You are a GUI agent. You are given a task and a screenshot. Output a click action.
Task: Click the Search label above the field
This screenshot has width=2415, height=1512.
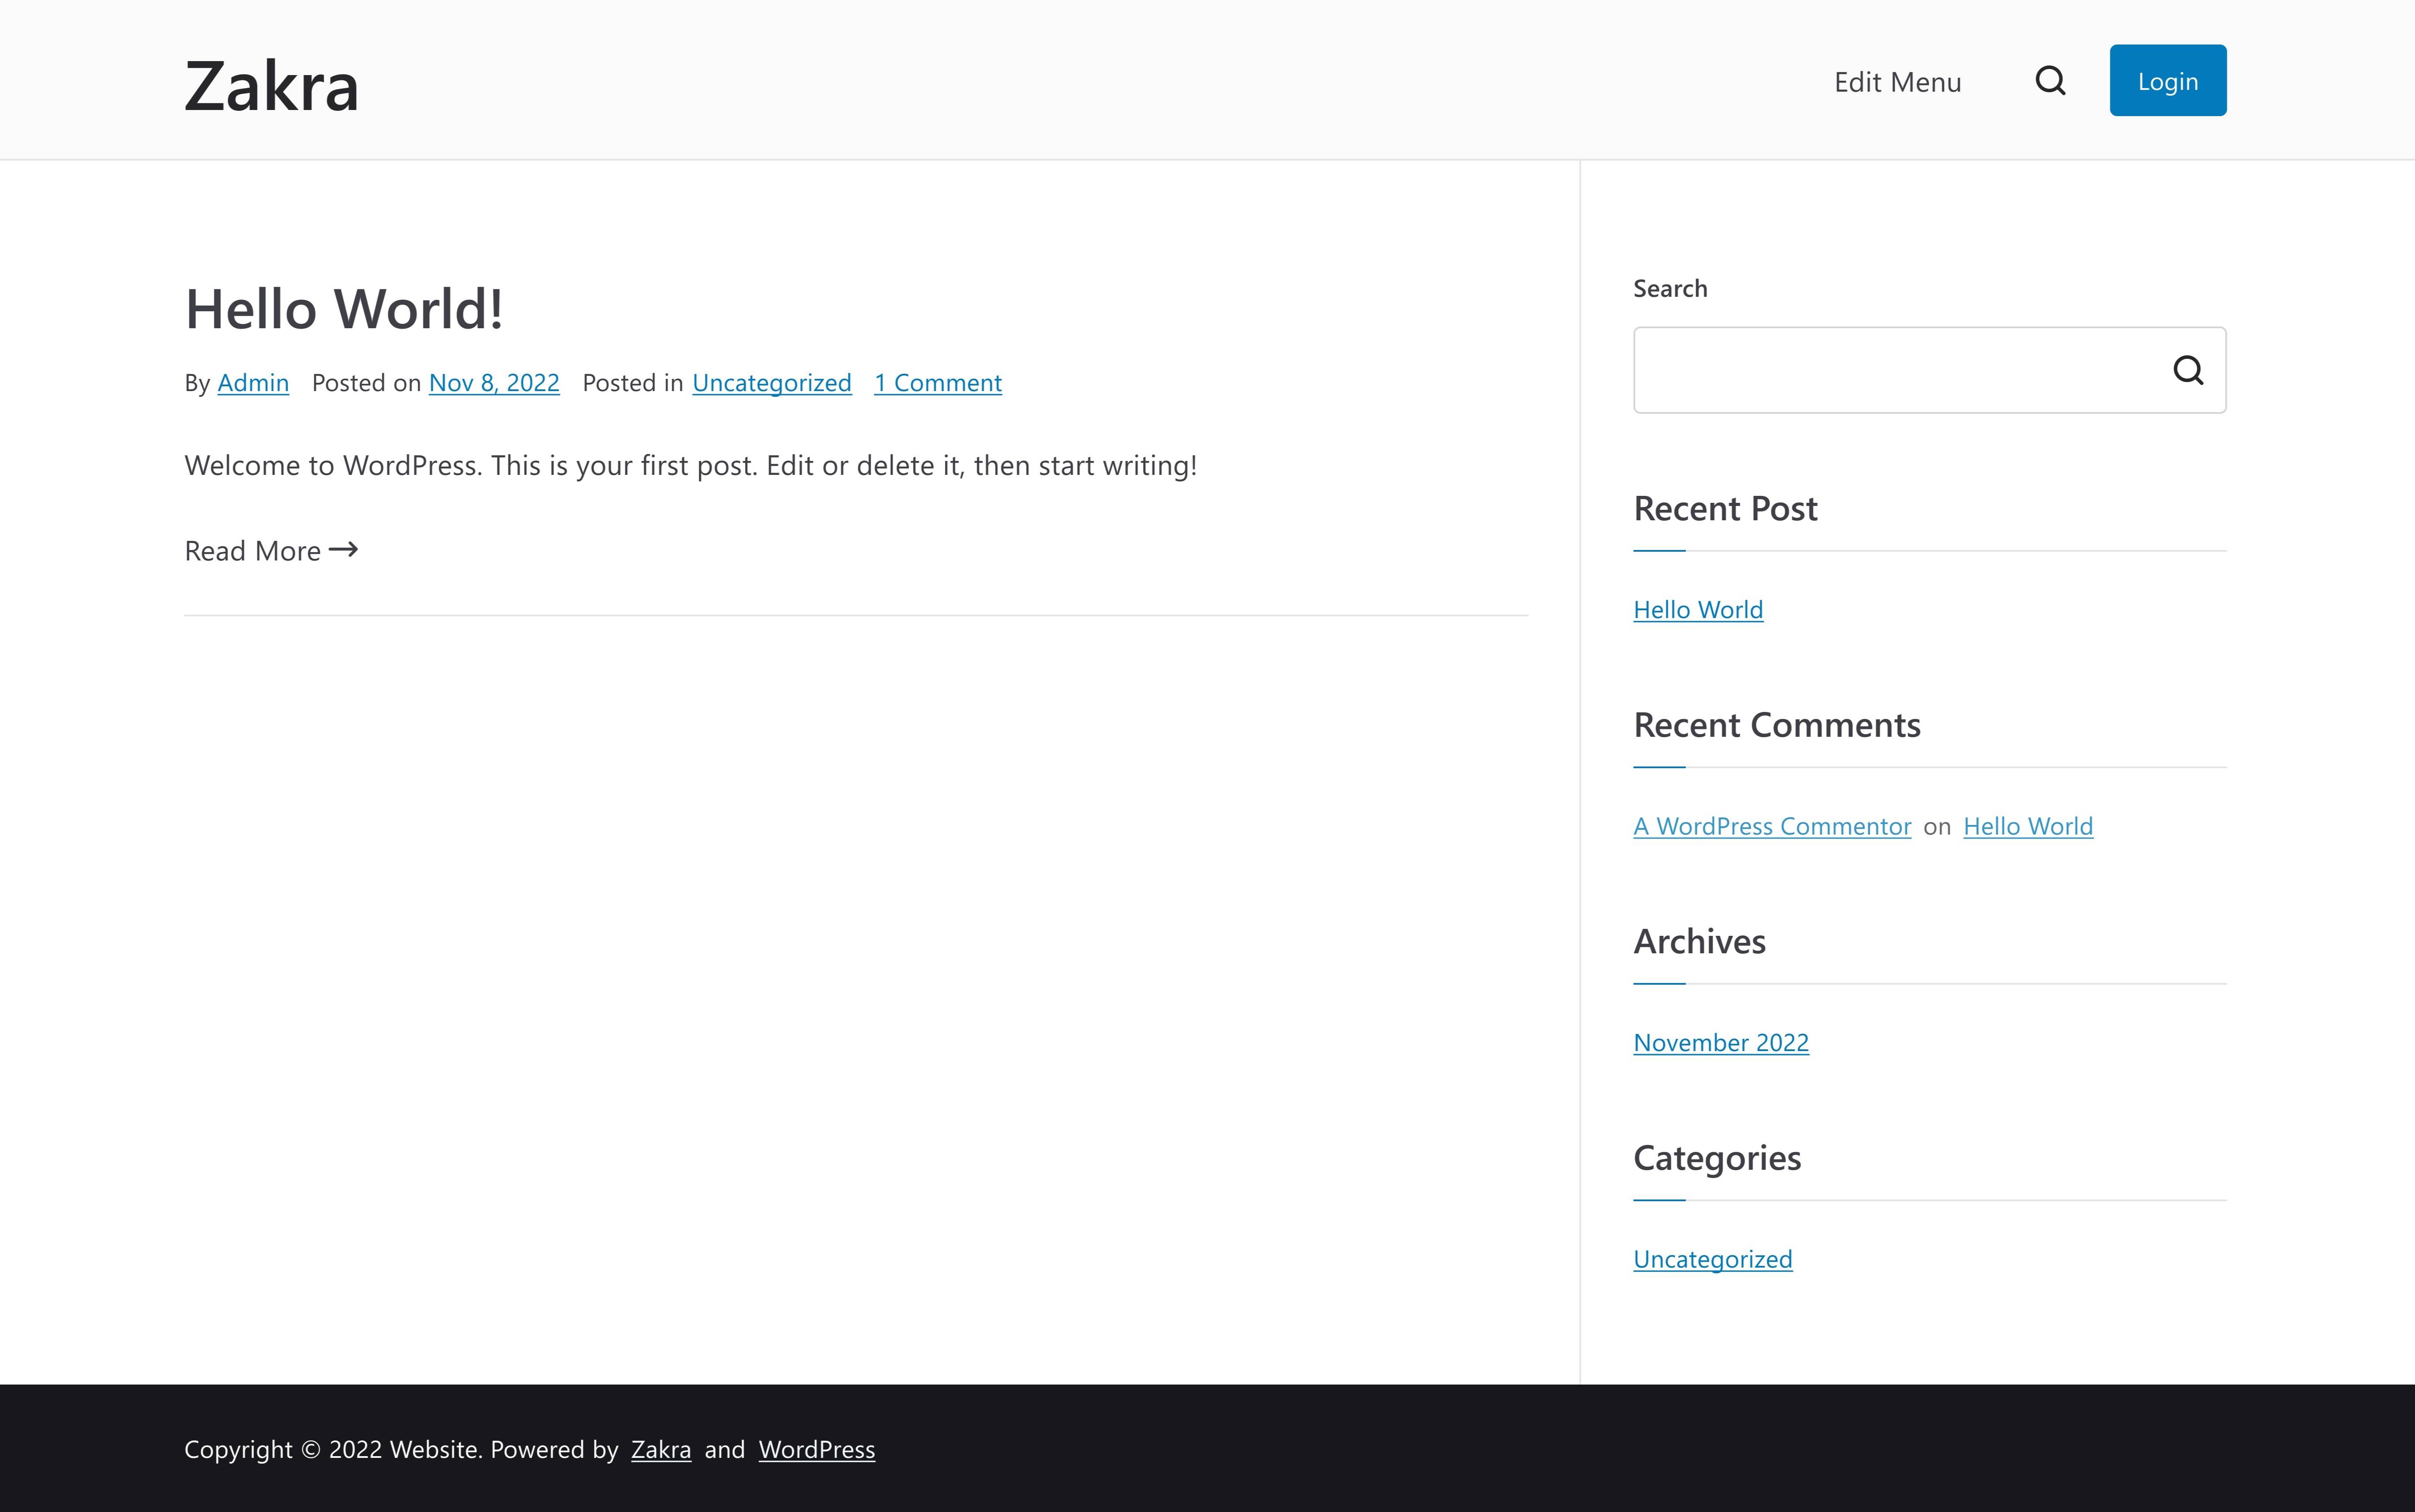point(1670,289)
